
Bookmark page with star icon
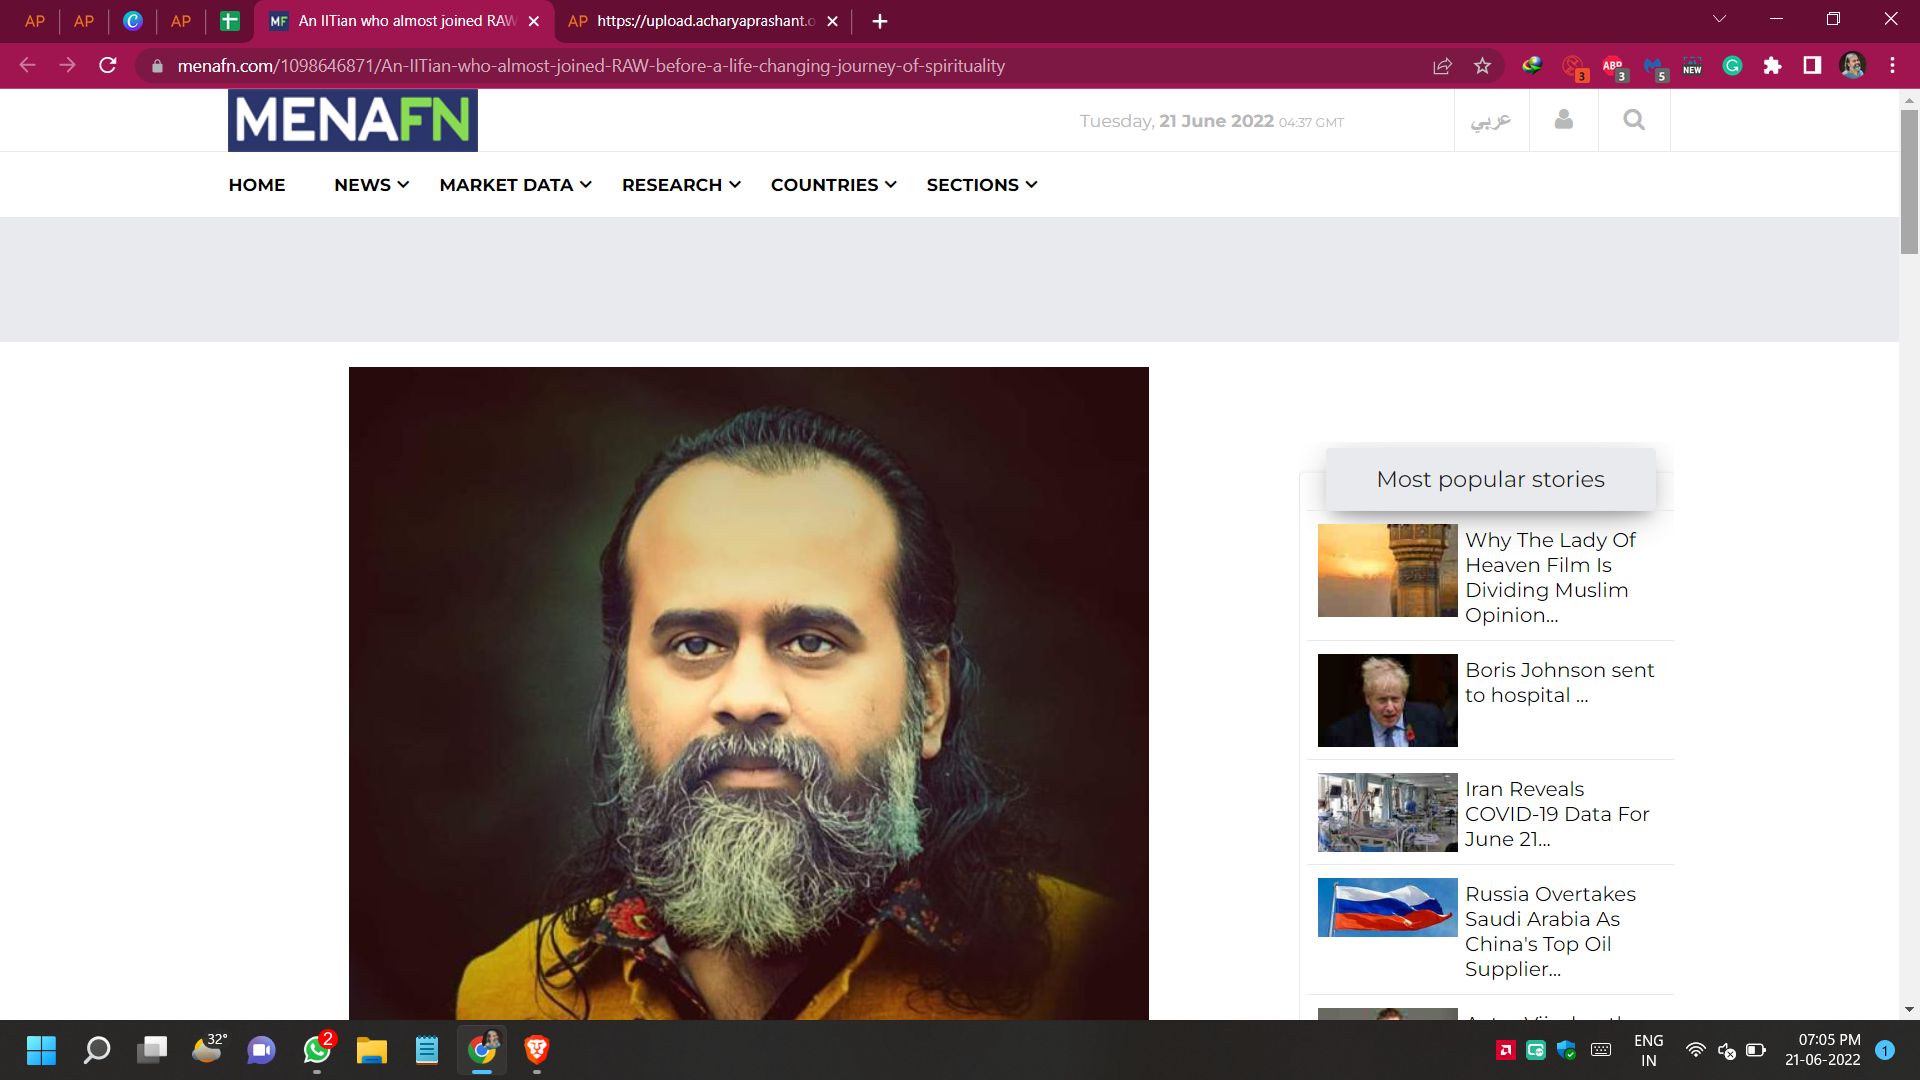(1482, 66)
